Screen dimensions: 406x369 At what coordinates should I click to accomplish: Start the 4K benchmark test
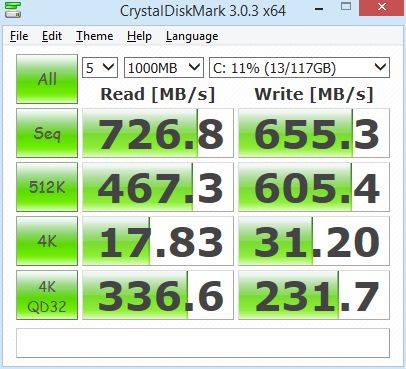click(x=47, y=241)
